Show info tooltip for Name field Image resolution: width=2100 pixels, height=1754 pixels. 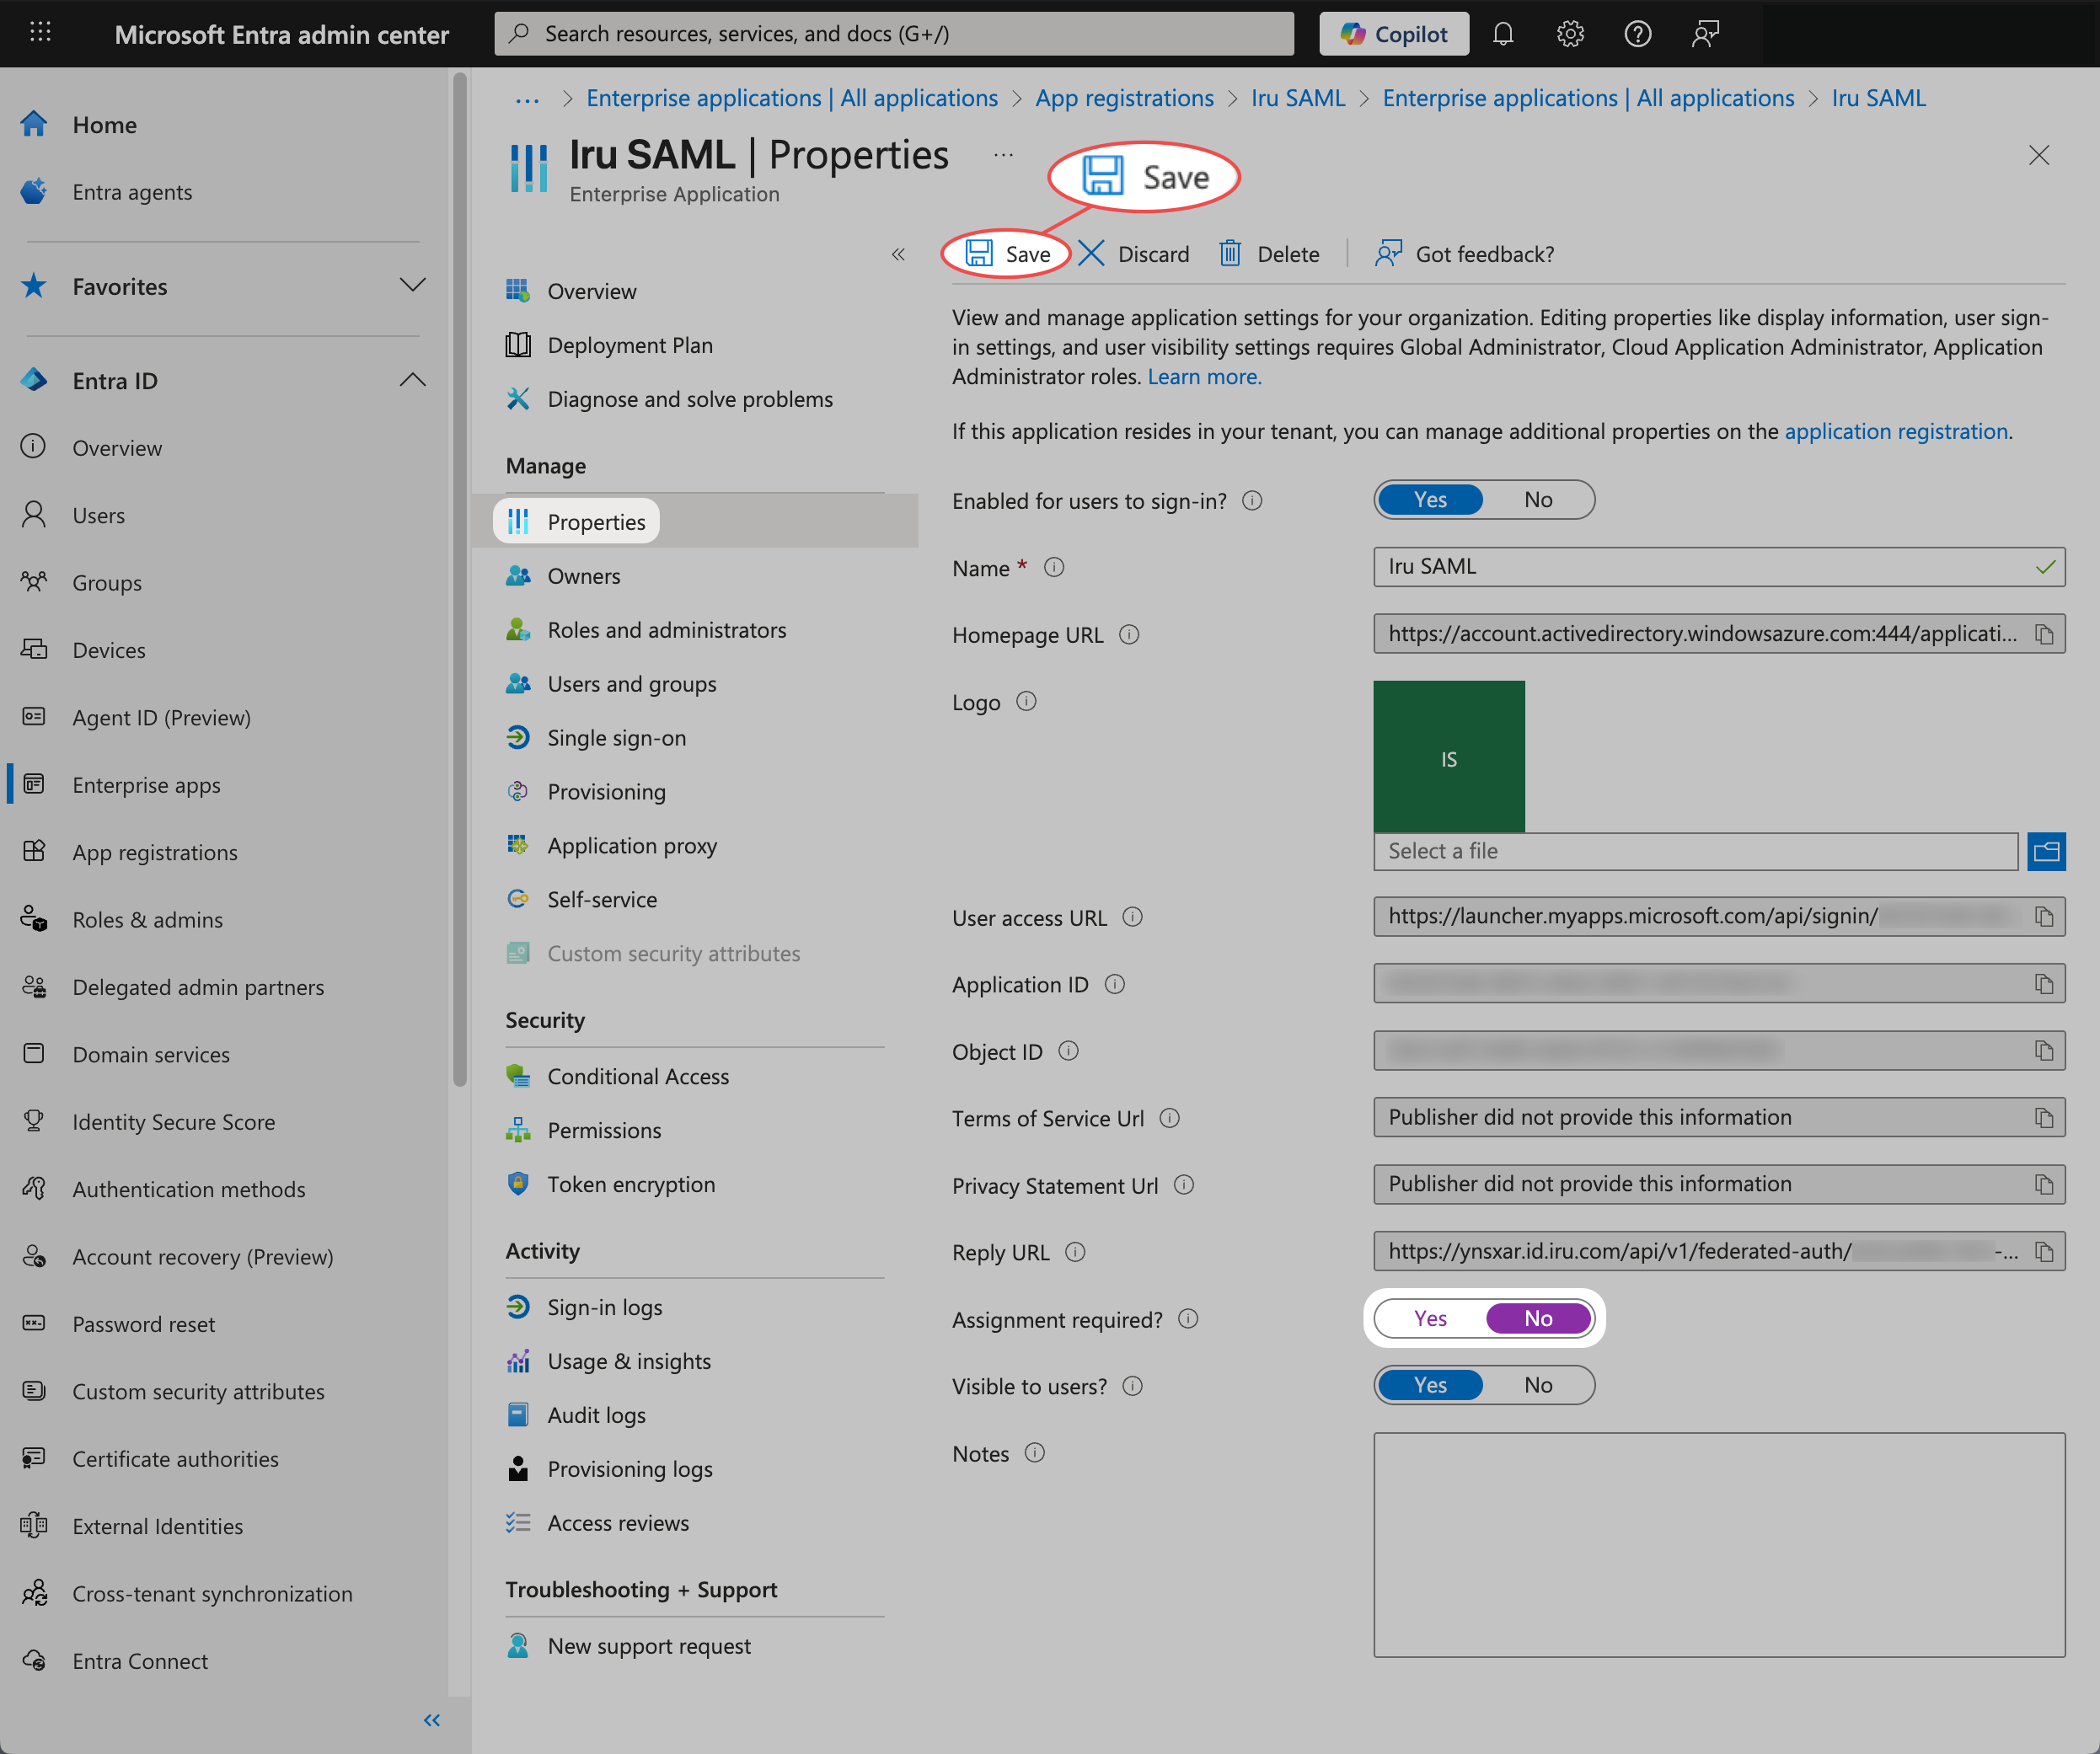pyautogui.click(x=1054, y=567)
